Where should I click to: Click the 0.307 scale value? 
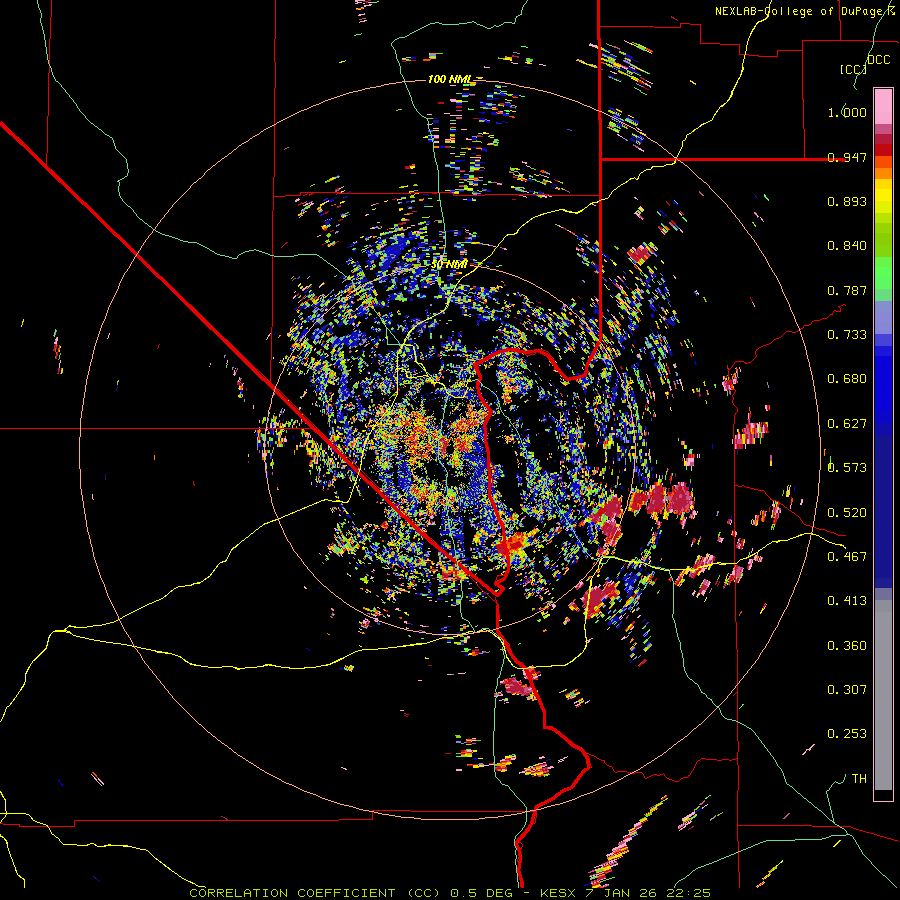point(847,690)
